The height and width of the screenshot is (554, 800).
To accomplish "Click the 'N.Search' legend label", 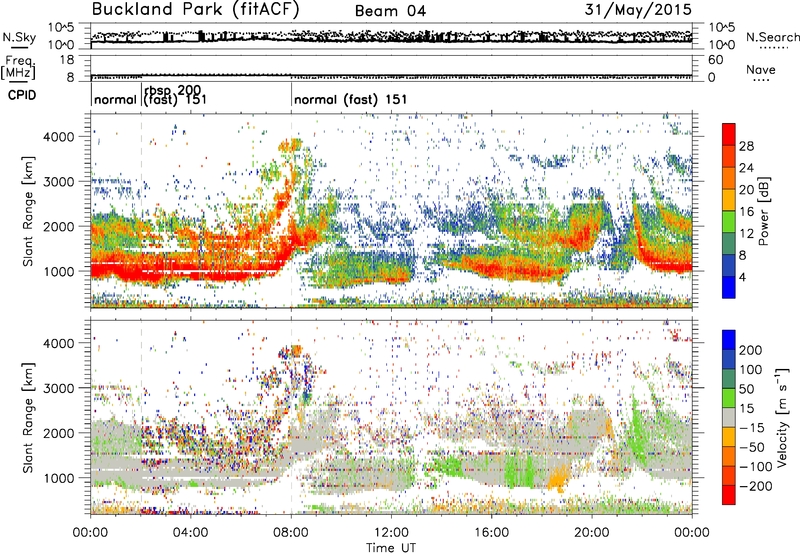I will tap(772, 37).
